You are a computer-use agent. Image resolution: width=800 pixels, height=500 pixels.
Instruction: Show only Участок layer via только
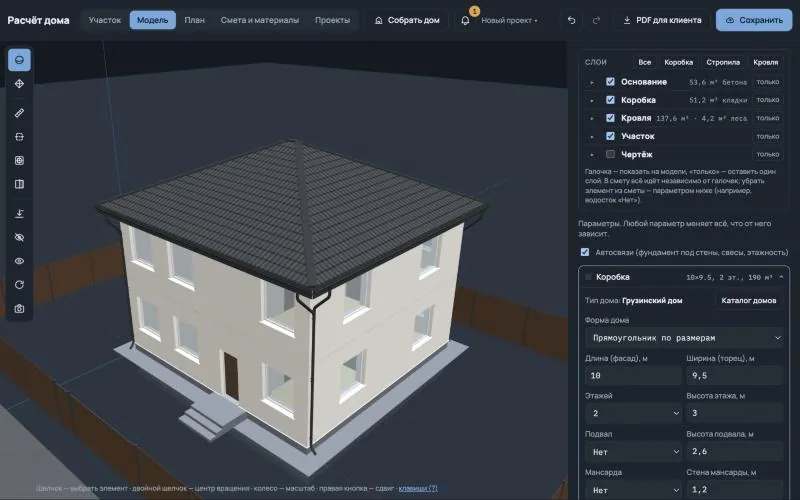(x=767, y=136)
